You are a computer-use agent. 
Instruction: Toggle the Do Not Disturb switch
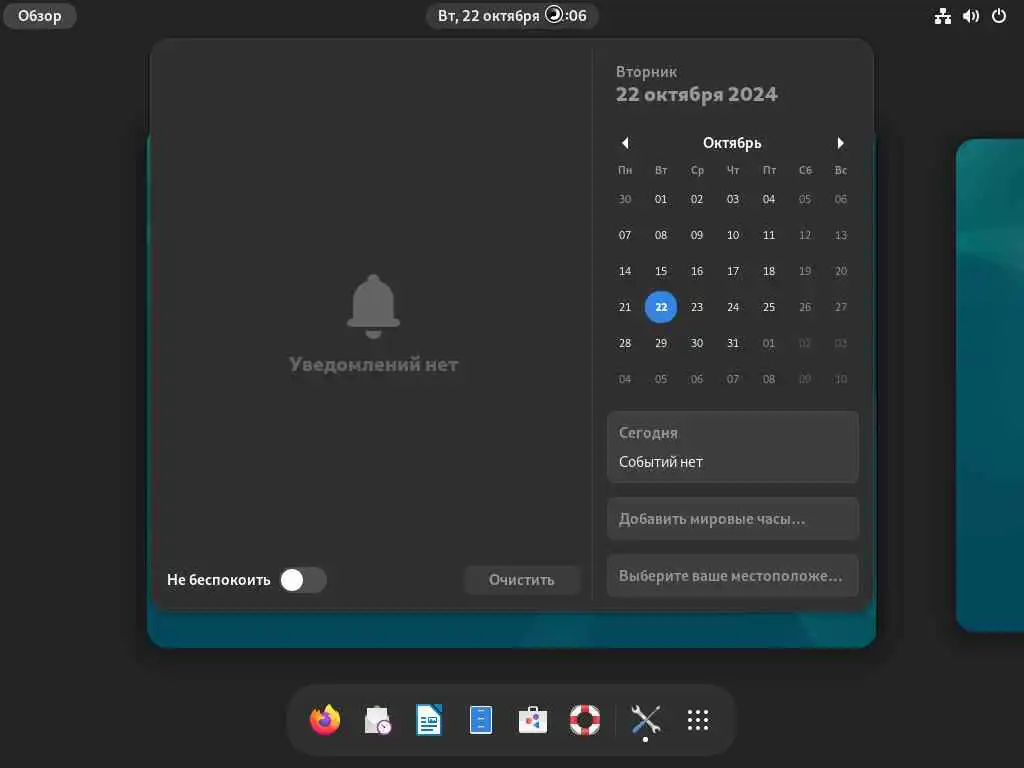[x=303, y=580]
